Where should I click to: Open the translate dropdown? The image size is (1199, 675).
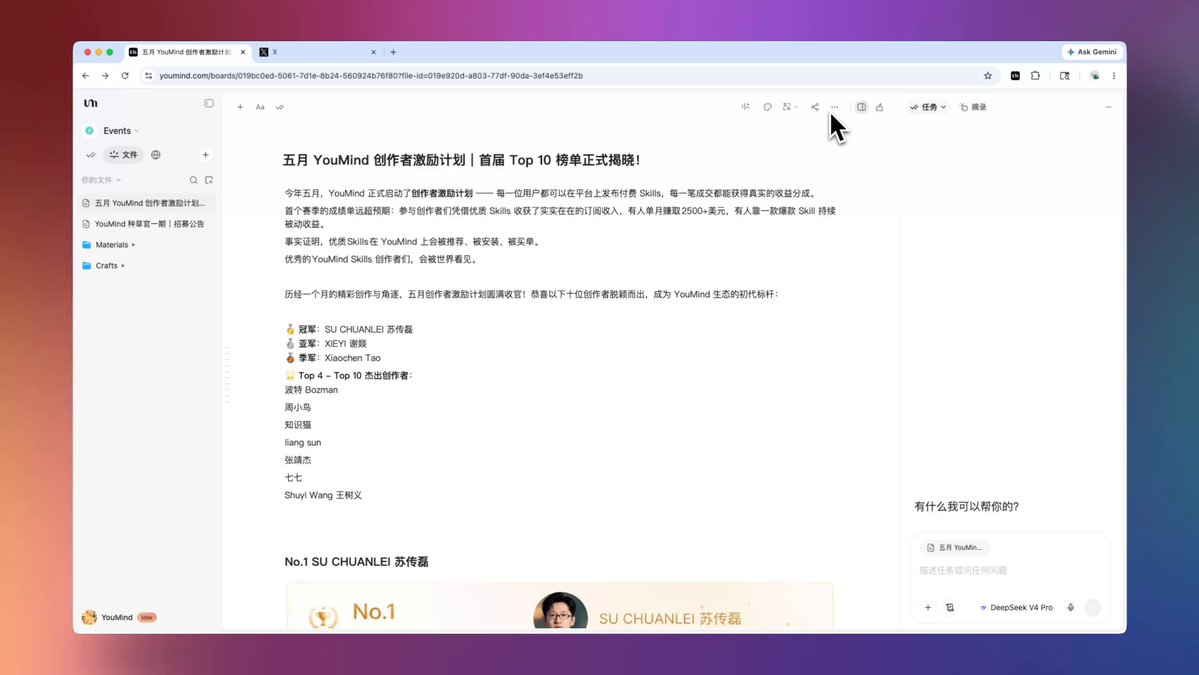790,107
